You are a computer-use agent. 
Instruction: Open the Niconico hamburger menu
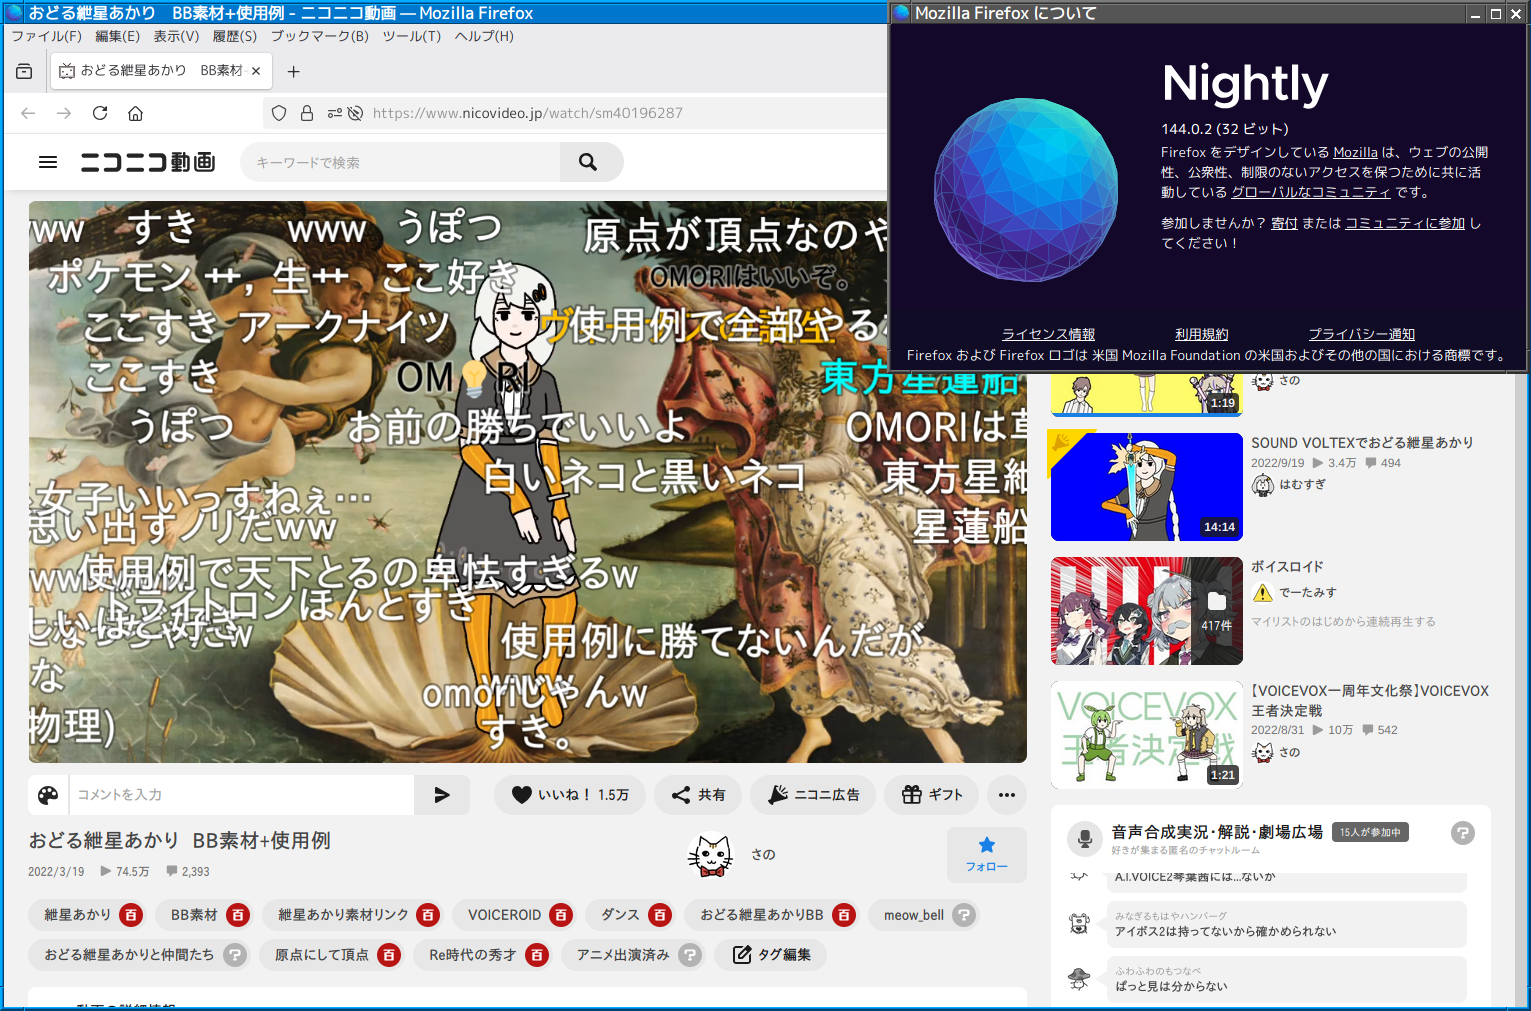coord(47,162)
